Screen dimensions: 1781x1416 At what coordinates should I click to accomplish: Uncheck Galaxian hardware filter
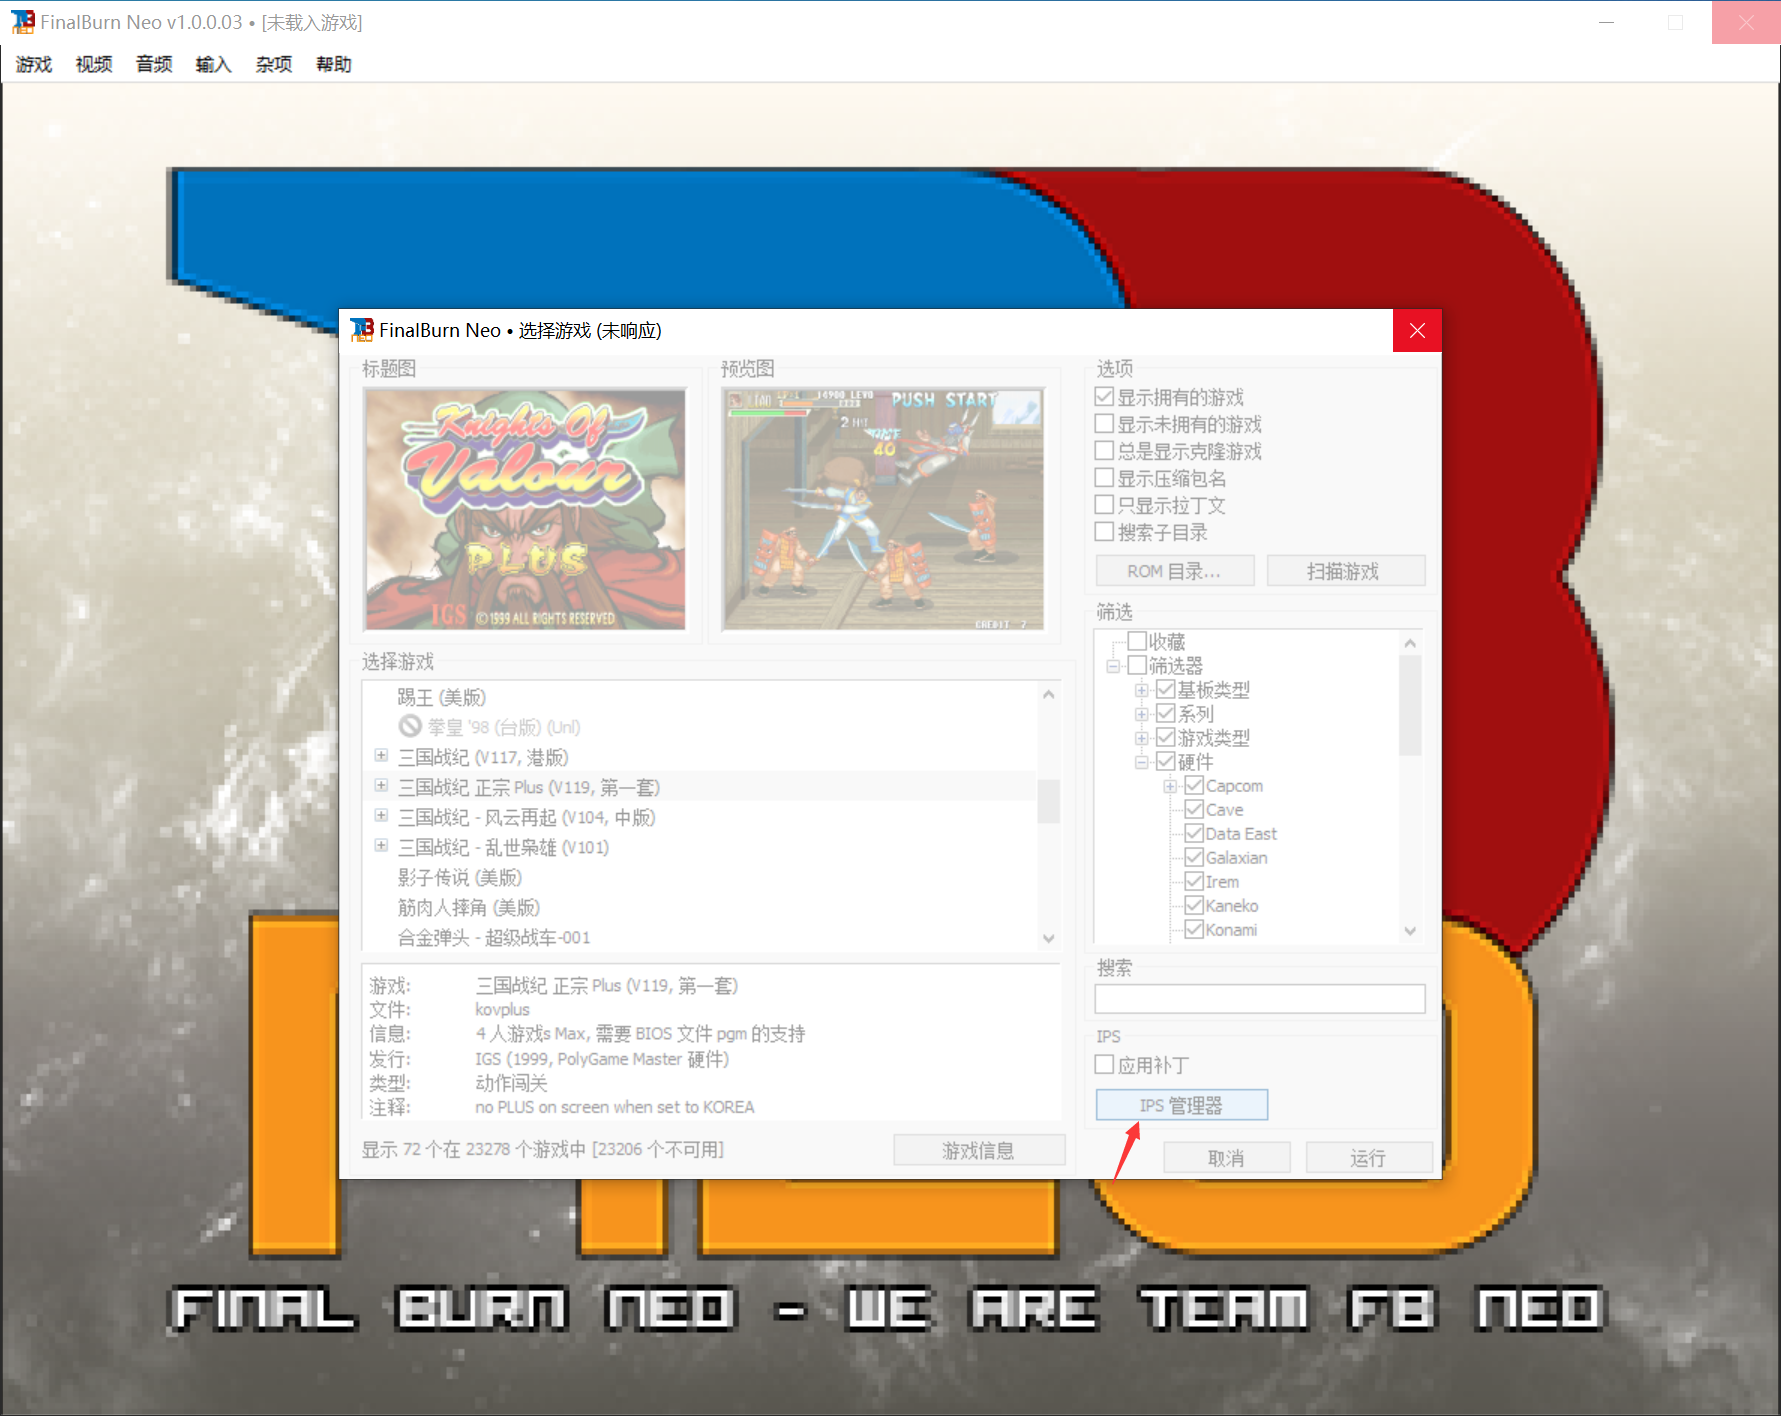[x=1193, y=857]
